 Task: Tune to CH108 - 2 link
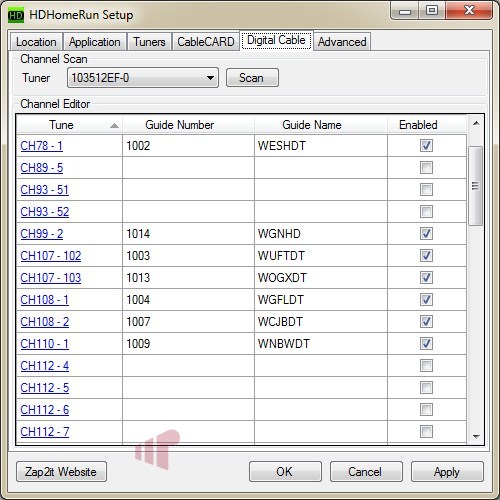[x=45, y=322]
